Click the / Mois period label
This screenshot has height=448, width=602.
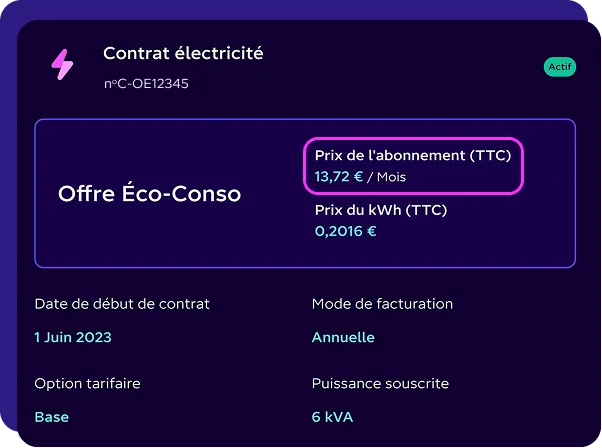(x=387, y=177)
